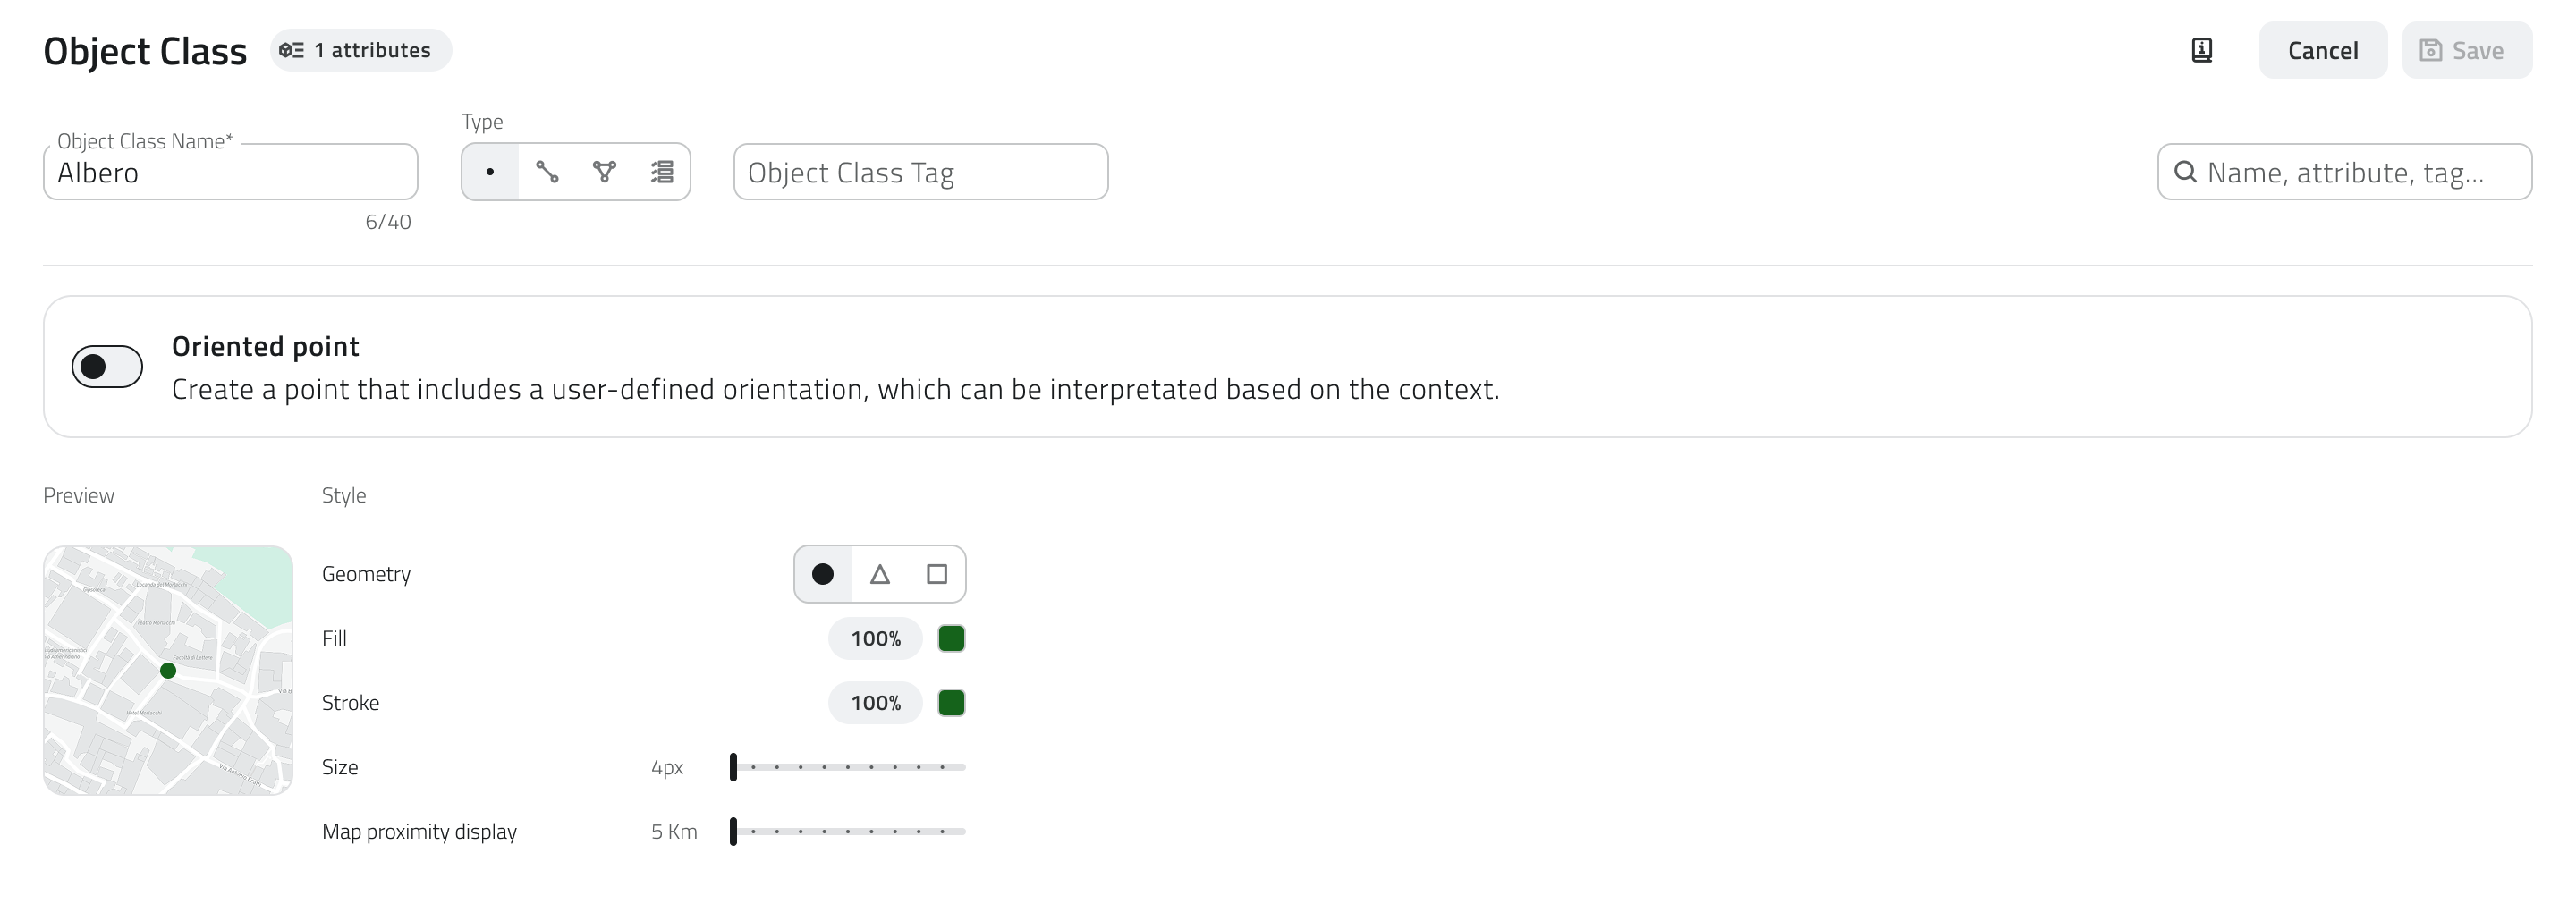Image resolution: width=2576 pixels, height=904 pixels.
Task: Choose the triangle geometry shape
Action: [x=880, y=574]
